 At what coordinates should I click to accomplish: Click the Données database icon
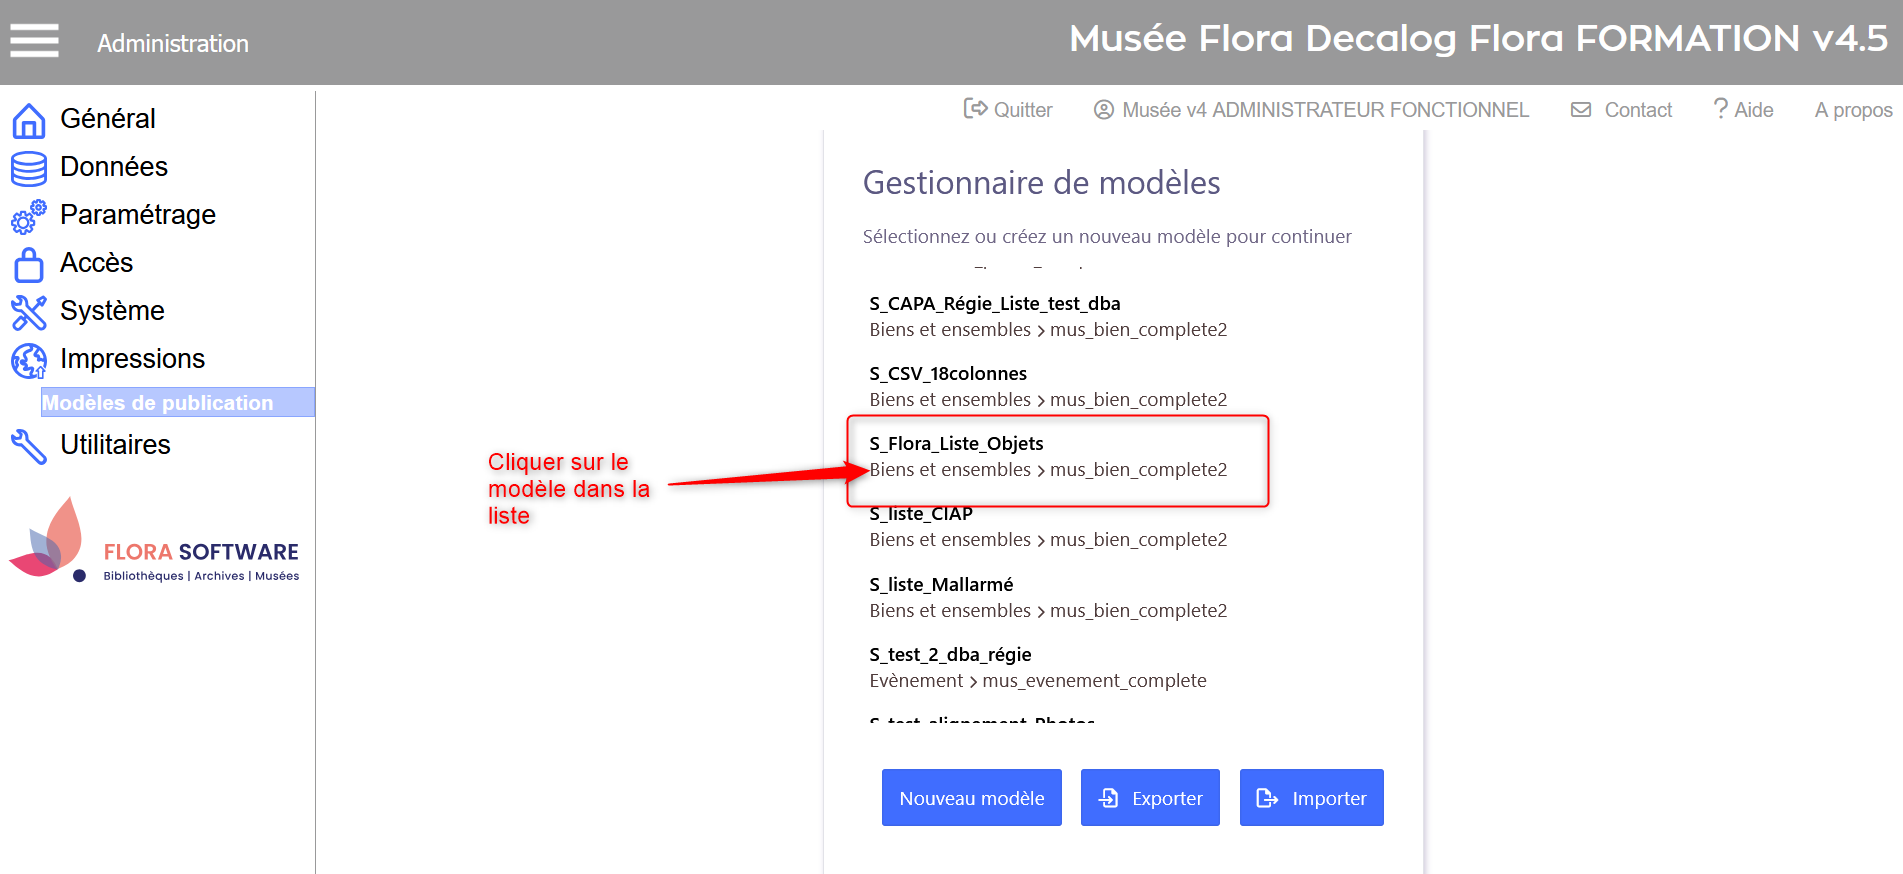pos(29,168)
